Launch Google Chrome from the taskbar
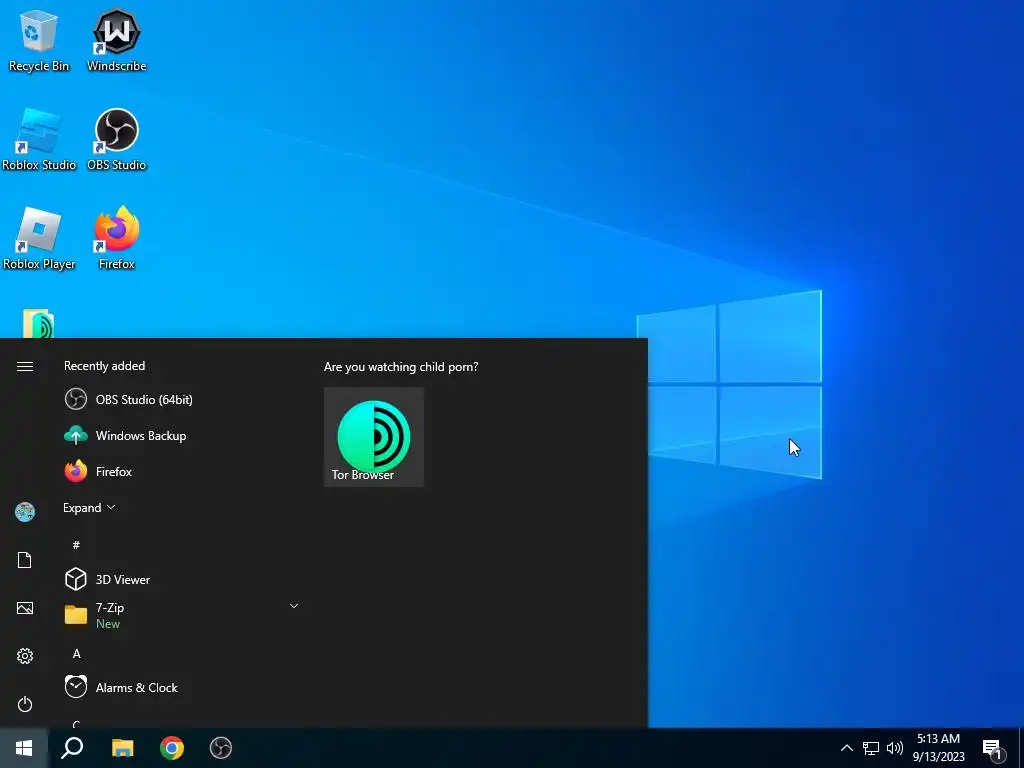This screenshot has height=768, width=1024. pyautogui.click(x=172, y=748)
